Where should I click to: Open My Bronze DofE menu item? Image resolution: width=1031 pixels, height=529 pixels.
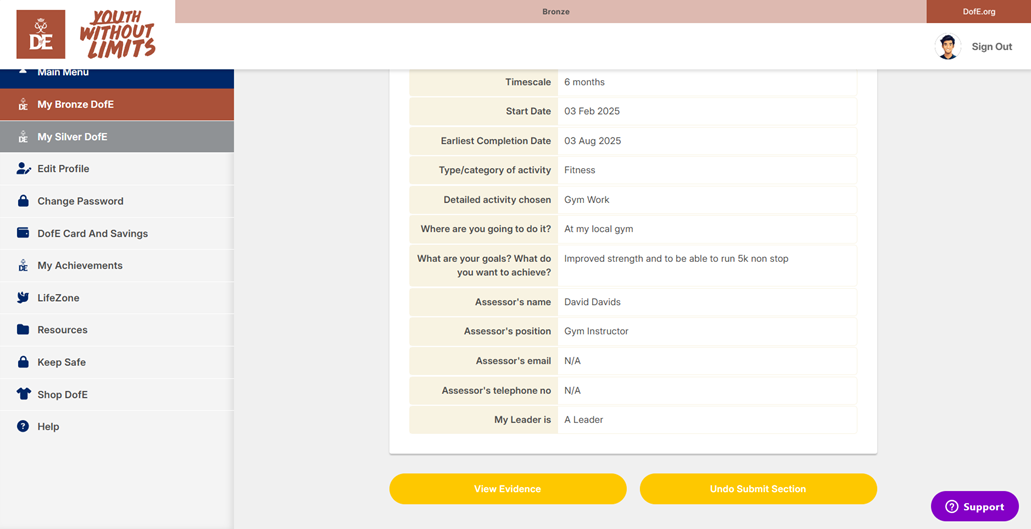point(75,104)
